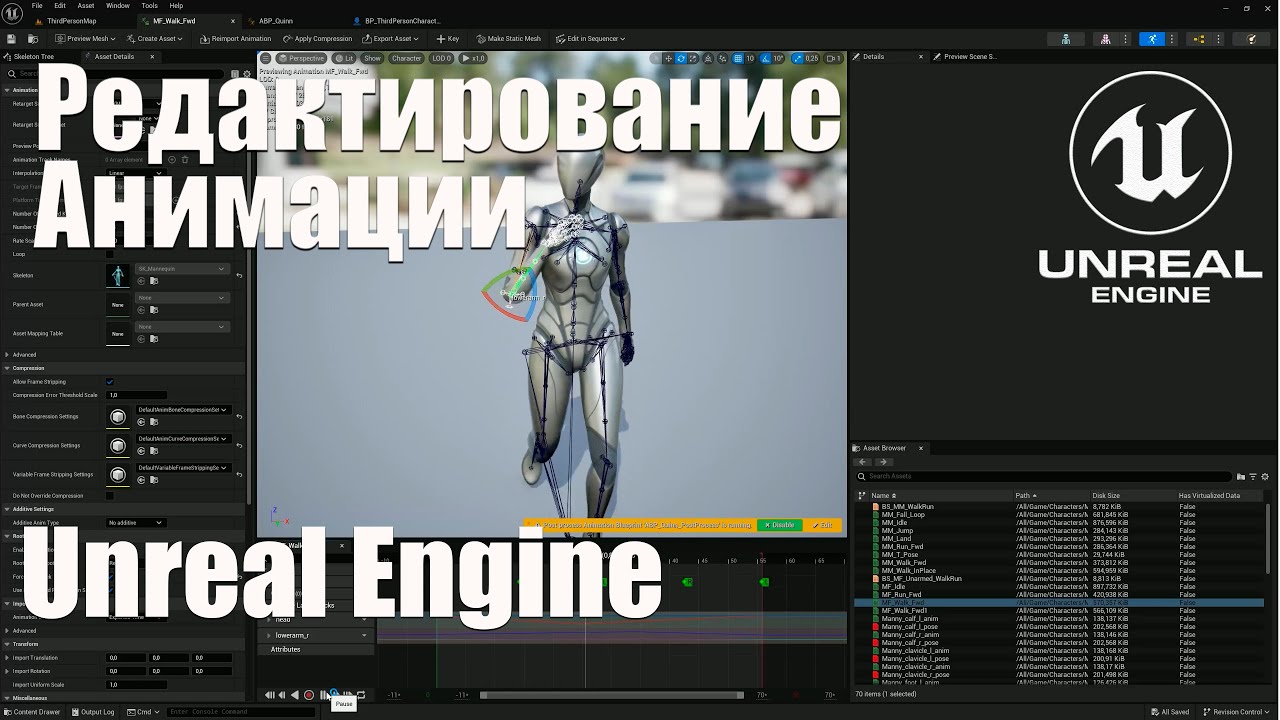Open the LOD 0 menu
This screenshot has width=1280, height=720.
coord(441,58)
